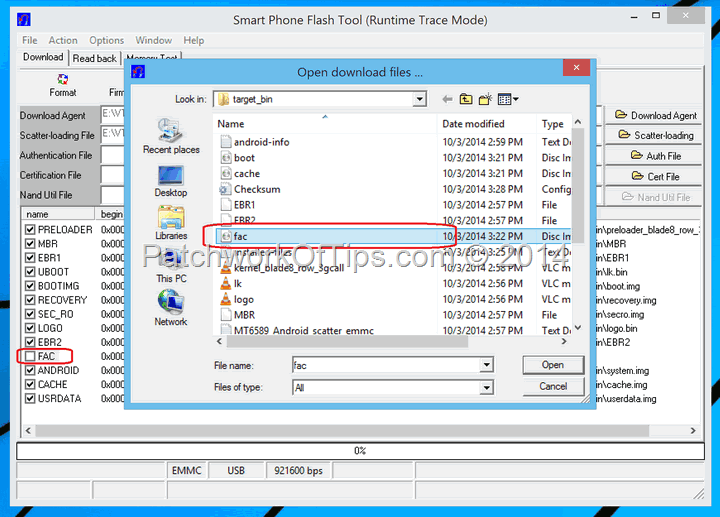Enable the FAC checkbox
Image resolution: width=720 pixels, height=517 pixels.
[30, 356]
